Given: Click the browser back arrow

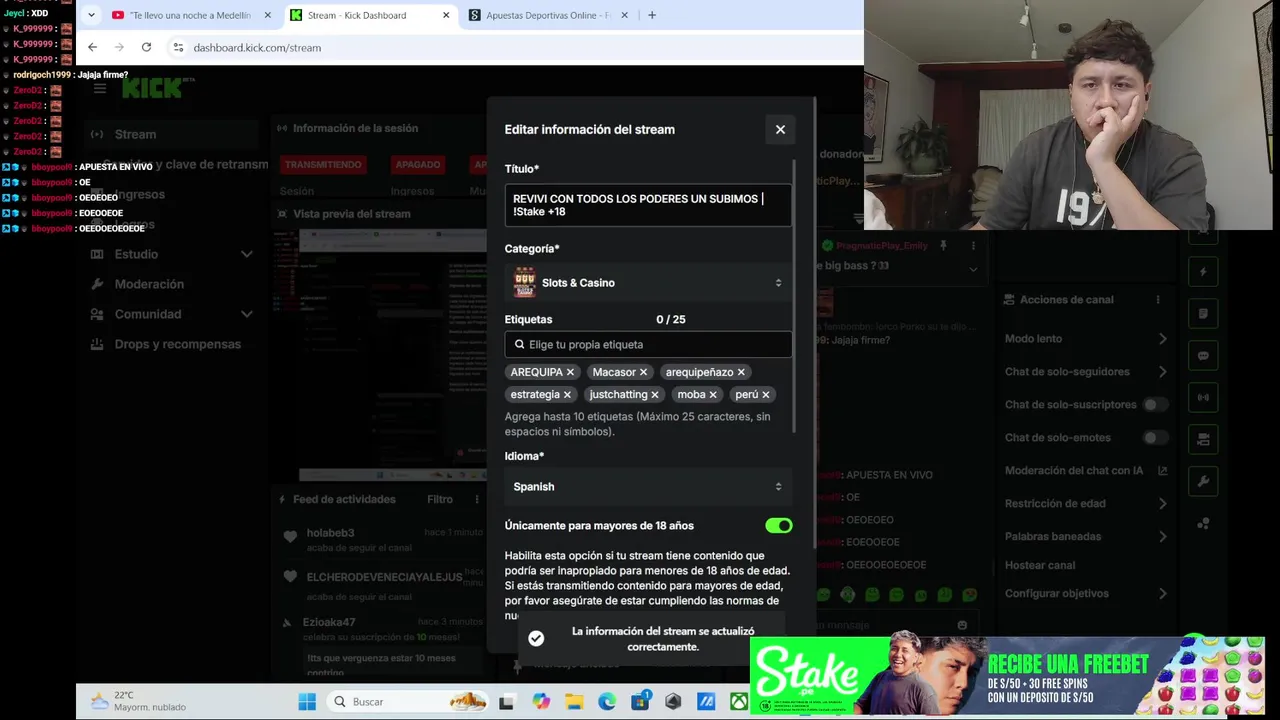Looking at the screenshot, I should (x=92, y=47).
